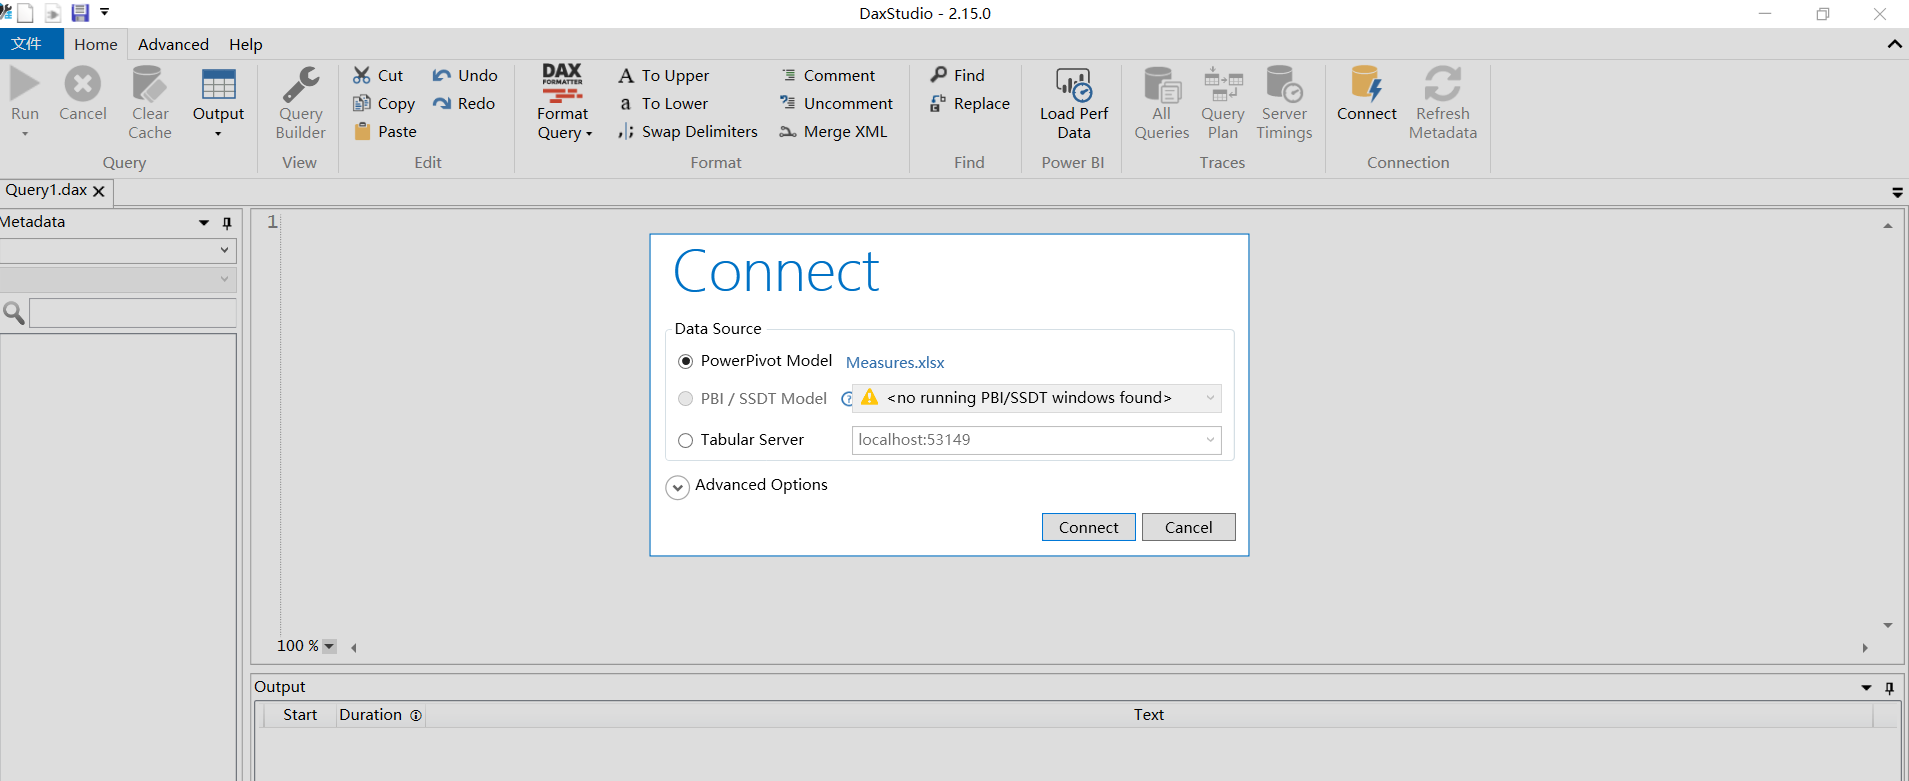Open the second Metadata dropdown
This screenshot has height=781, width=1909.
click(224, 279)
